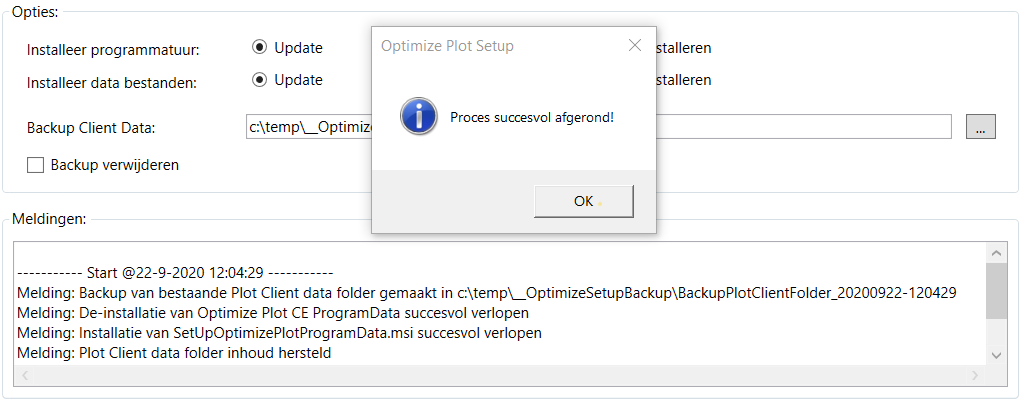The image size is (1025, 406).
Task: Select the Start @22-9-2020 log line
Action: 175,273
